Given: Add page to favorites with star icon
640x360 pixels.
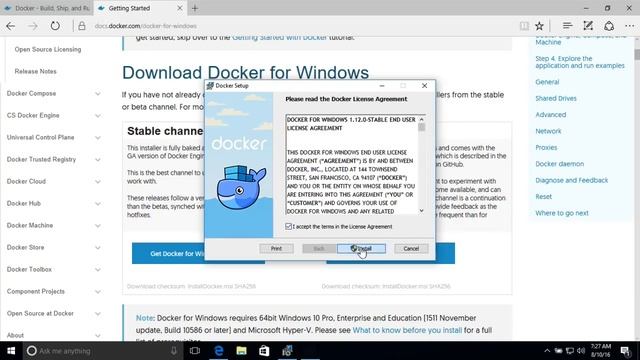Looking at the screenshot, I should click(x=540, y=26).
